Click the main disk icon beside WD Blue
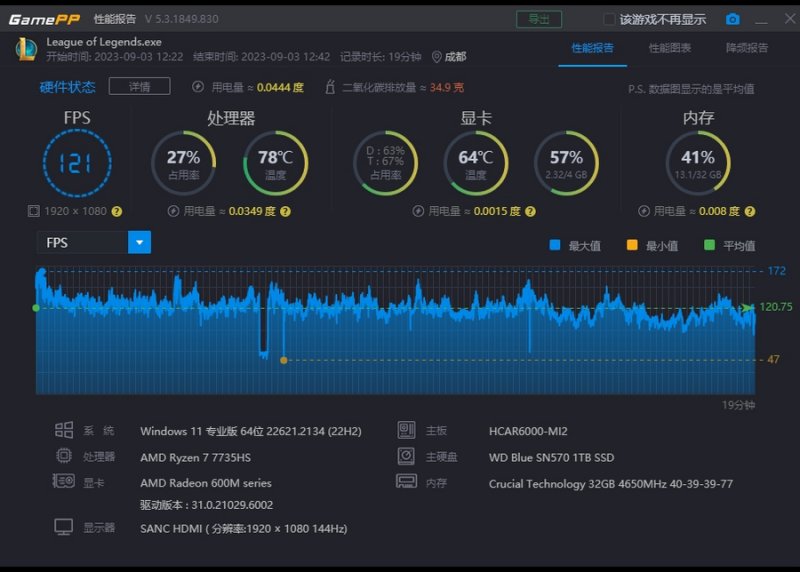Screen dimensions: 800x572 pos(406,456)
